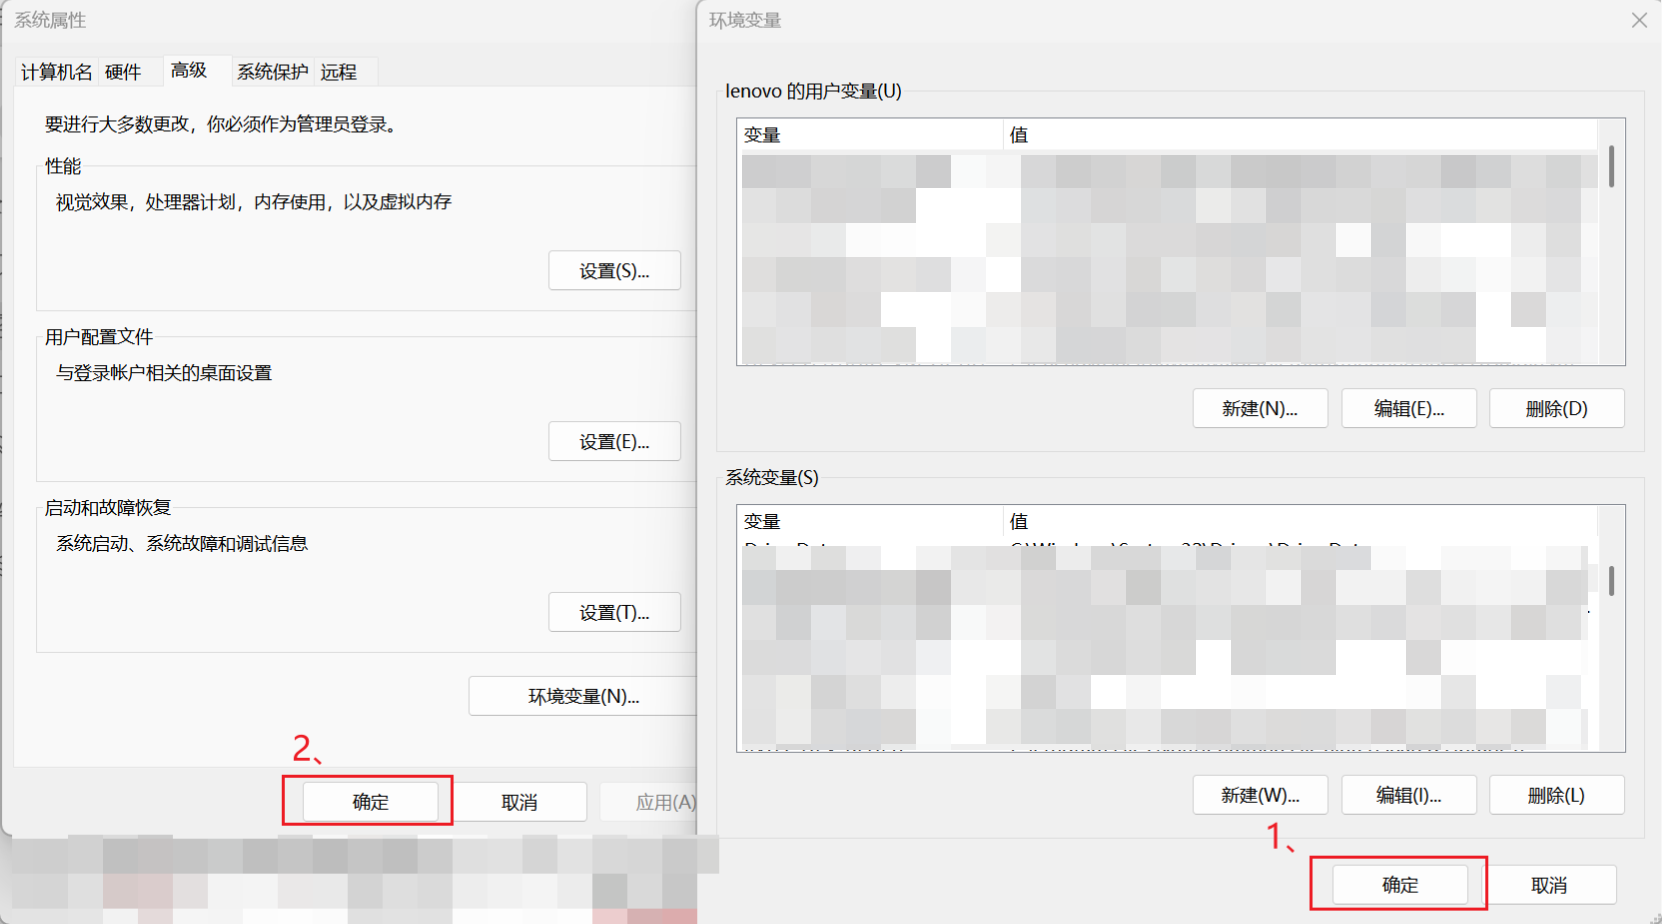This screenshot has height=924, width=1662.
Task: Cancel the 环境变量 dialog with 取消
Action: pos(1547,884)
